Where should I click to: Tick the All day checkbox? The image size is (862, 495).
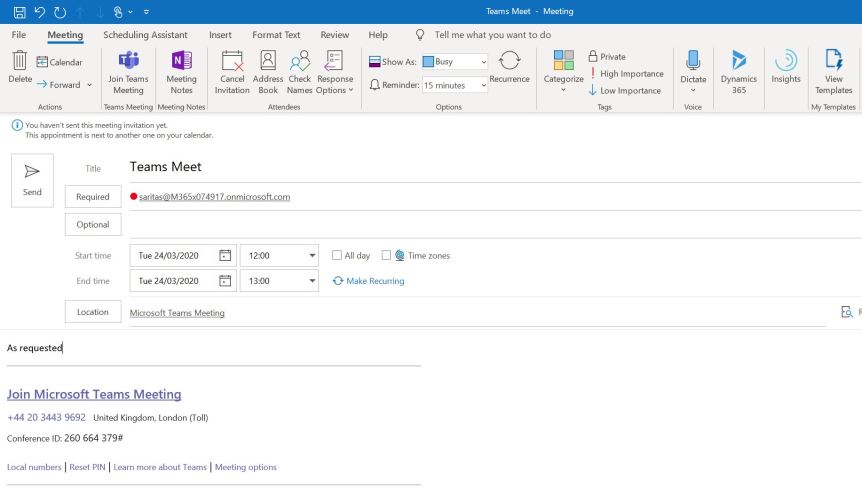[x=337, y=255]
